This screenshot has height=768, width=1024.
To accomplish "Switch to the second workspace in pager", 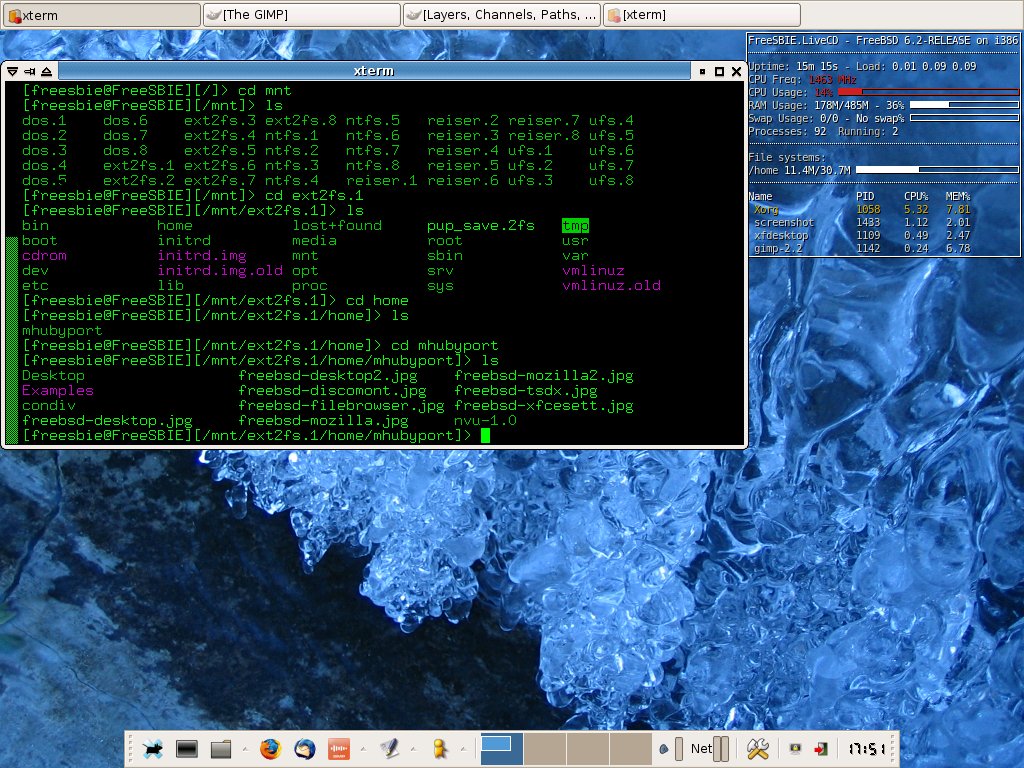I will coord(546,748).
